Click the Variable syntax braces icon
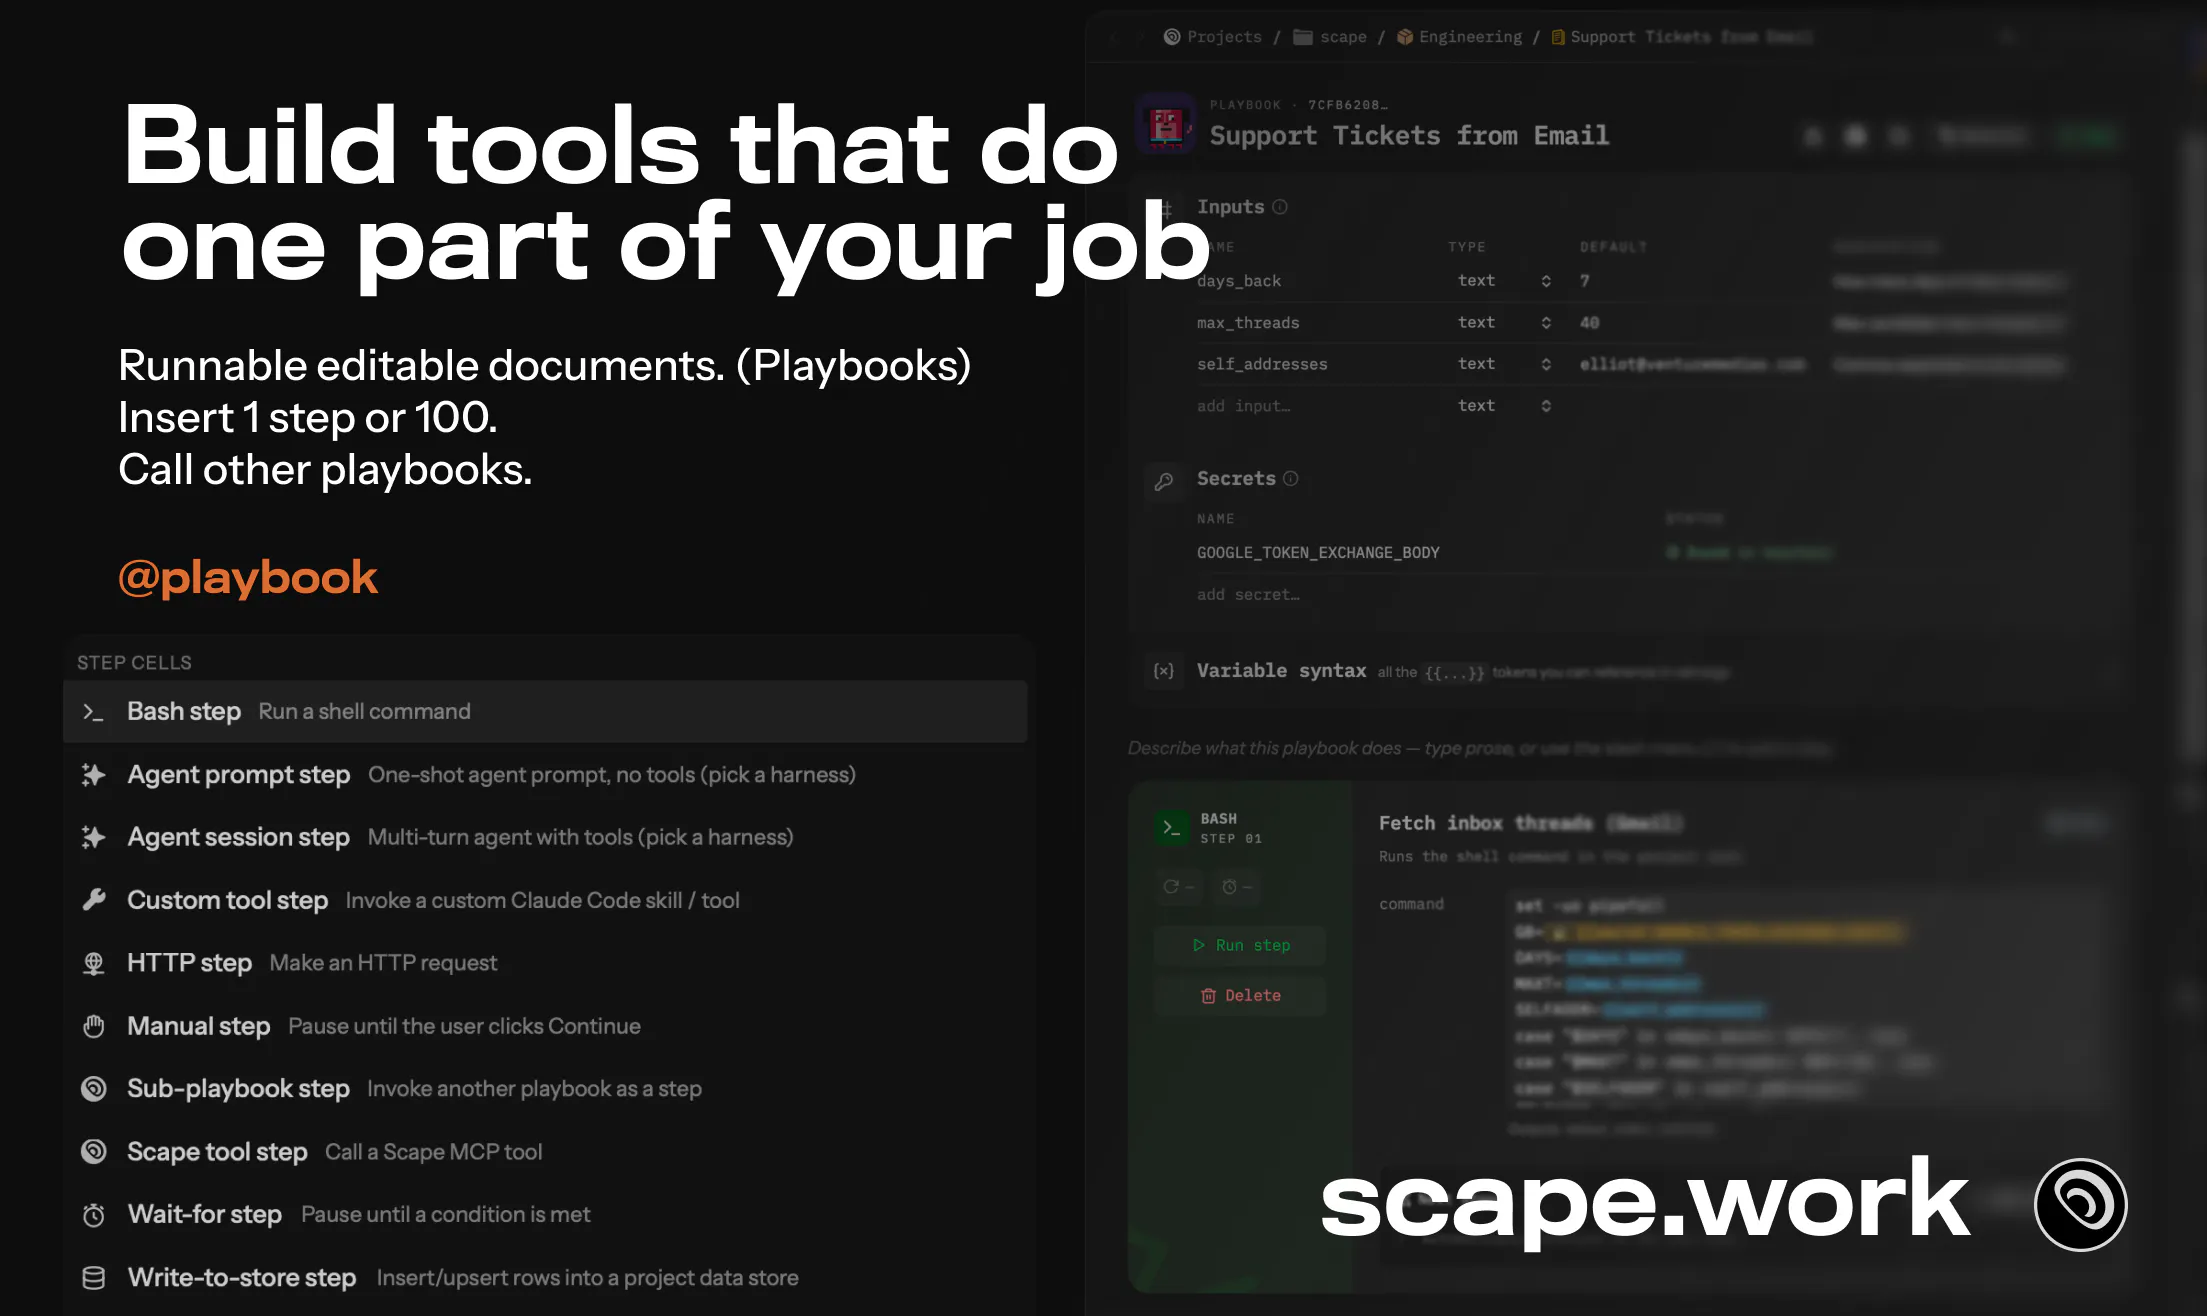The width and height of the screenshot is (2207, 1316). (1164, 671)
